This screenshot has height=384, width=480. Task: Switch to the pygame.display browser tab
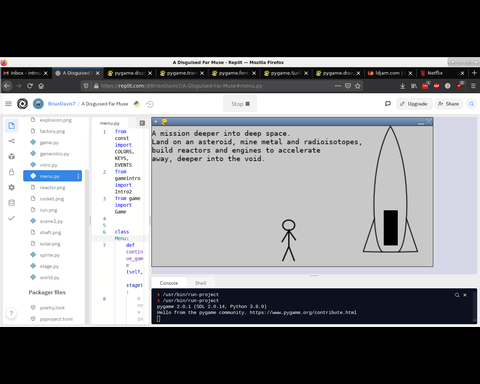click(130, 73)
